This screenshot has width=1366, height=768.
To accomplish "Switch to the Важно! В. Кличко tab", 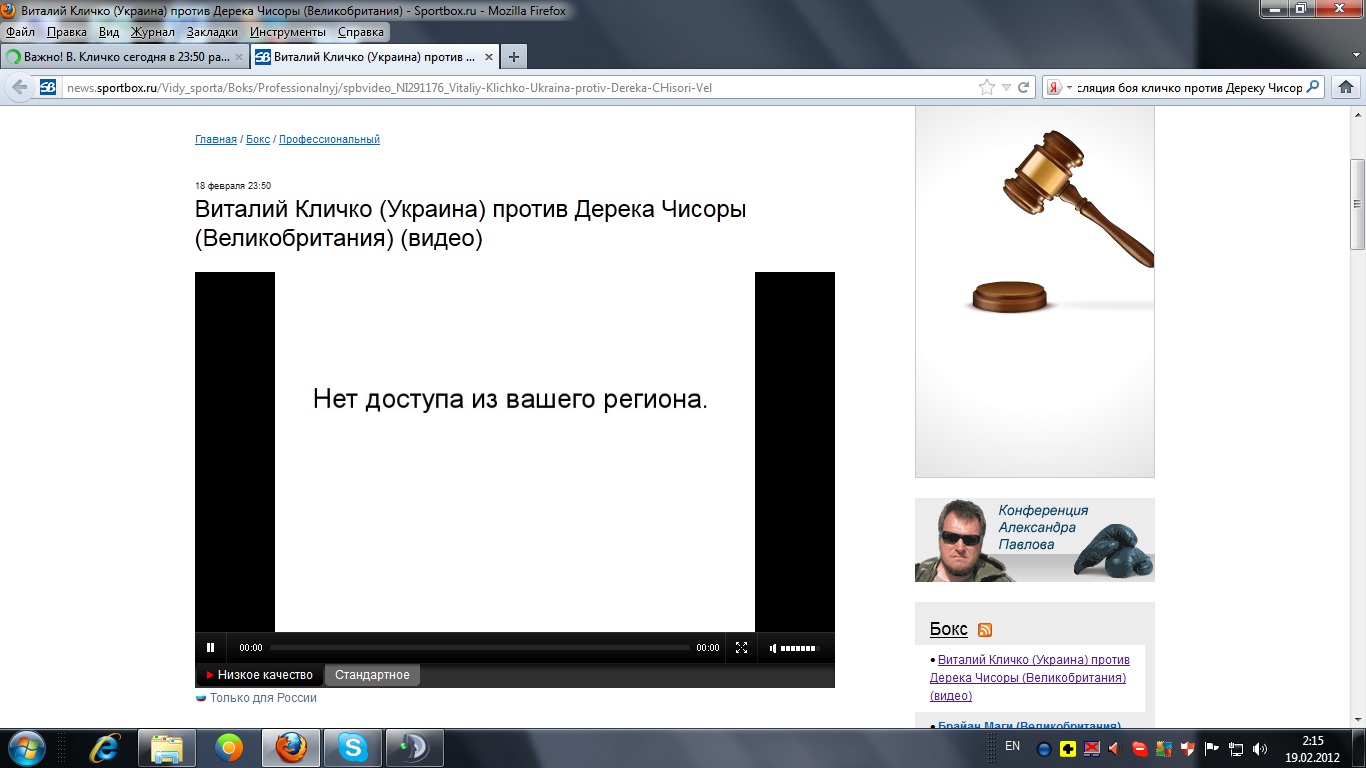I will [120, 57].
